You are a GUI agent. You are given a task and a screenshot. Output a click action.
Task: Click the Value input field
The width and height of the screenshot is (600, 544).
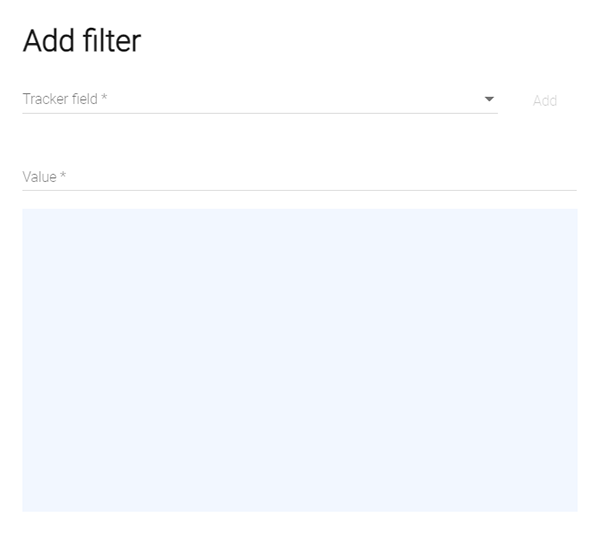click(299, 177)
